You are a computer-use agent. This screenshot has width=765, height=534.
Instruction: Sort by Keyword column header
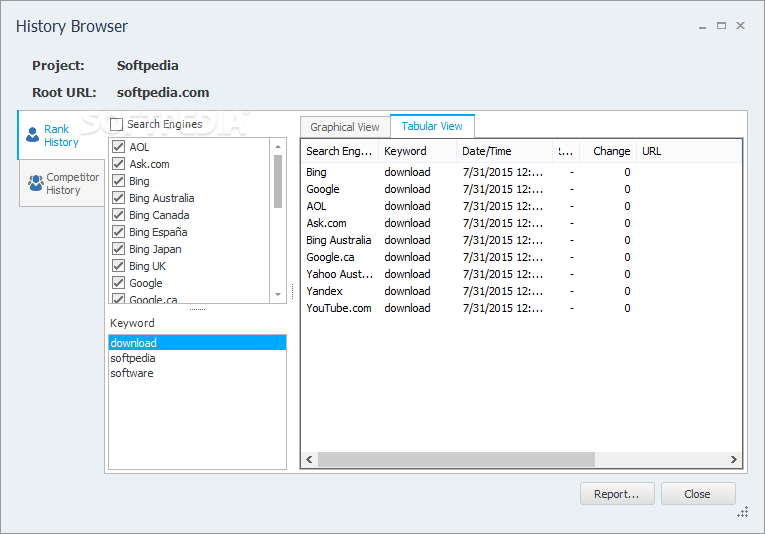tap(418, 151)
